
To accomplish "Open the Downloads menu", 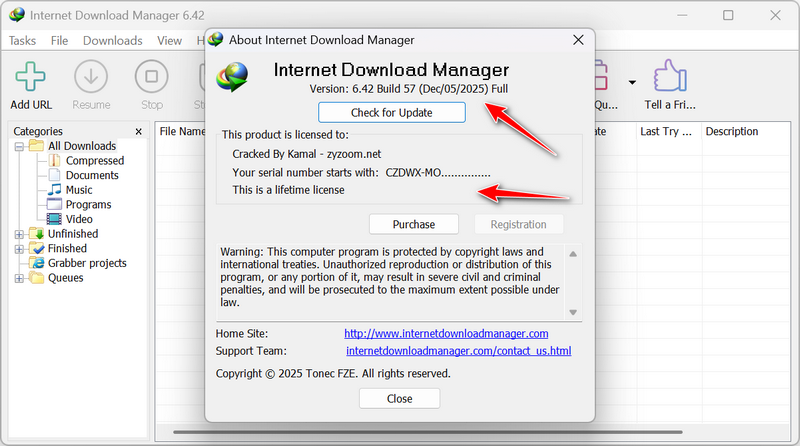I will [x=112, y=41].
